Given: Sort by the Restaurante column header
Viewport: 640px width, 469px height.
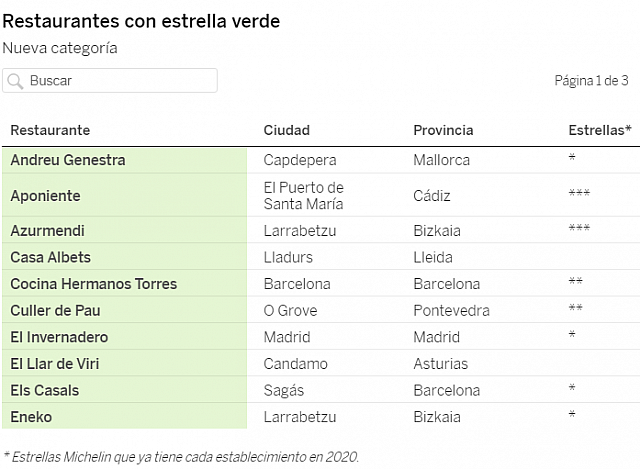Looking at the screenshot, I should point(50,130).
